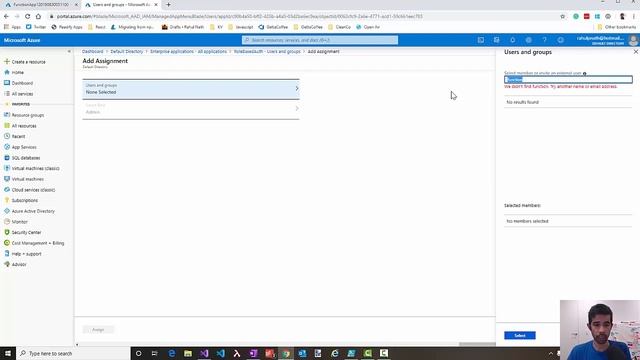Open Visual Studio from taskbar
This screenshot has width=640, height=360.
[204, 353]
